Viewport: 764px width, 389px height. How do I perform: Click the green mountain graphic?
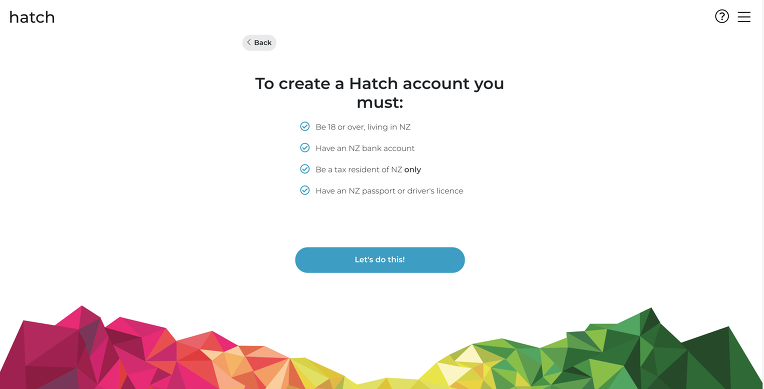658,353
